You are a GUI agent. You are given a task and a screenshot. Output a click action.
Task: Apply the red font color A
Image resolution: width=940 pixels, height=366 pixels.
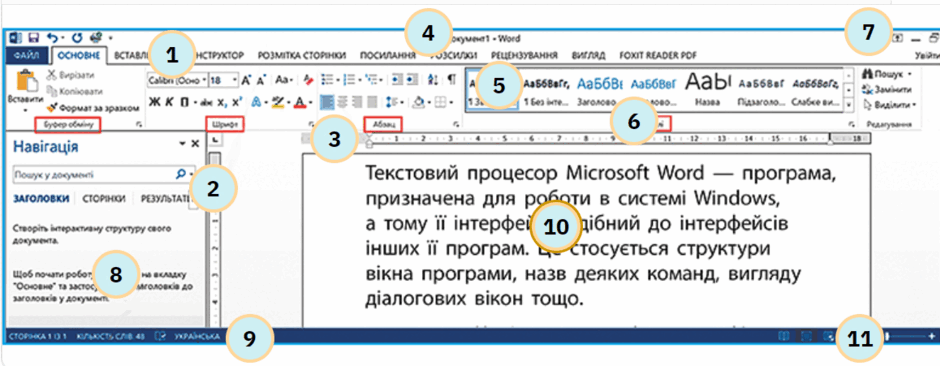tap(299, 102)
